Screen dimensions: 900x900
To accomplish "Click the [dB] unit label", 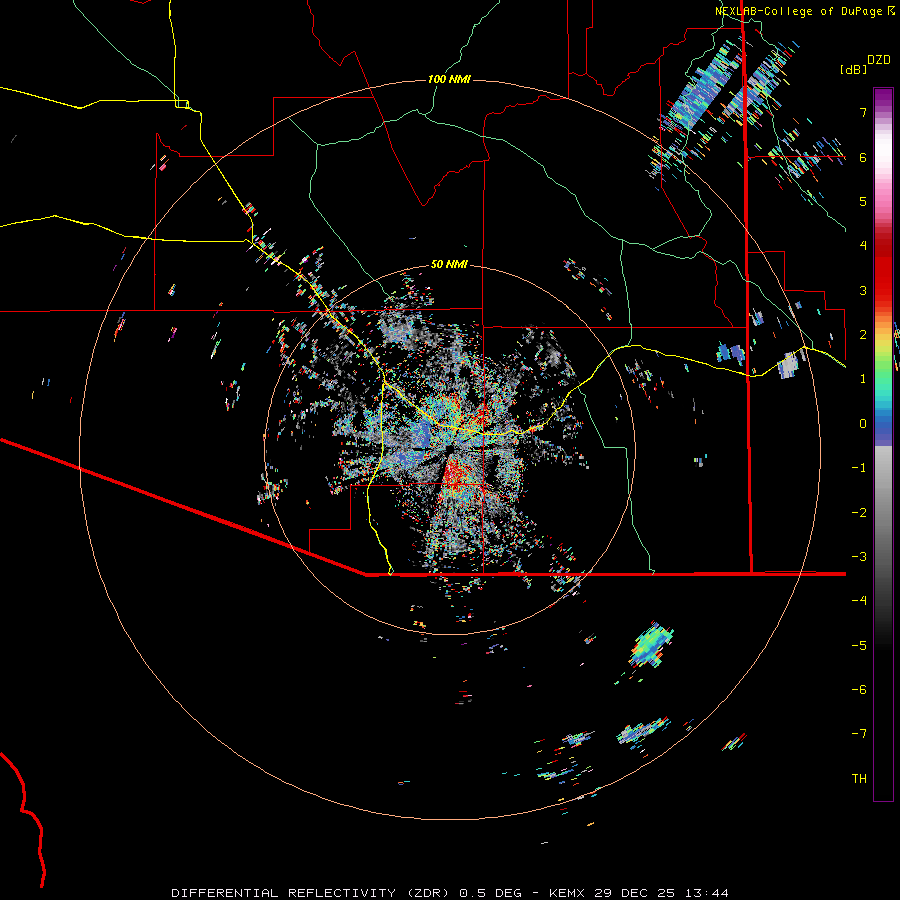I will (x=853, y=69).
